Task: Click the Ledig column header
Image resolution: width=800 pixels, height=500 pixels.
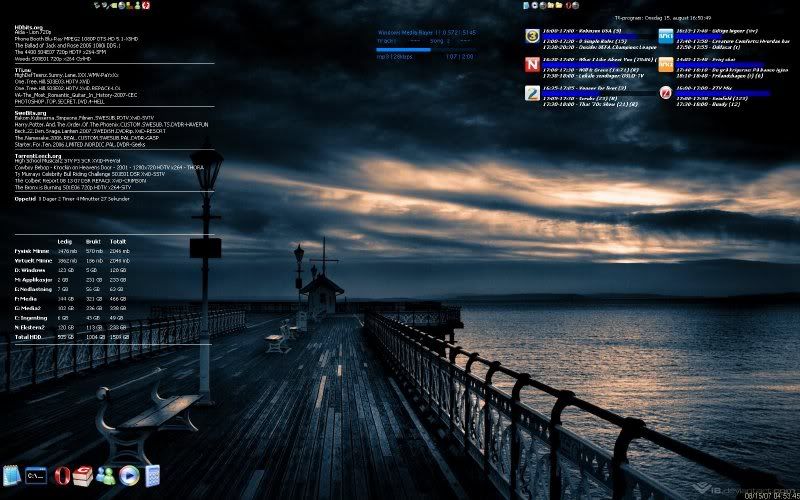Action: [x=65, y=241]
